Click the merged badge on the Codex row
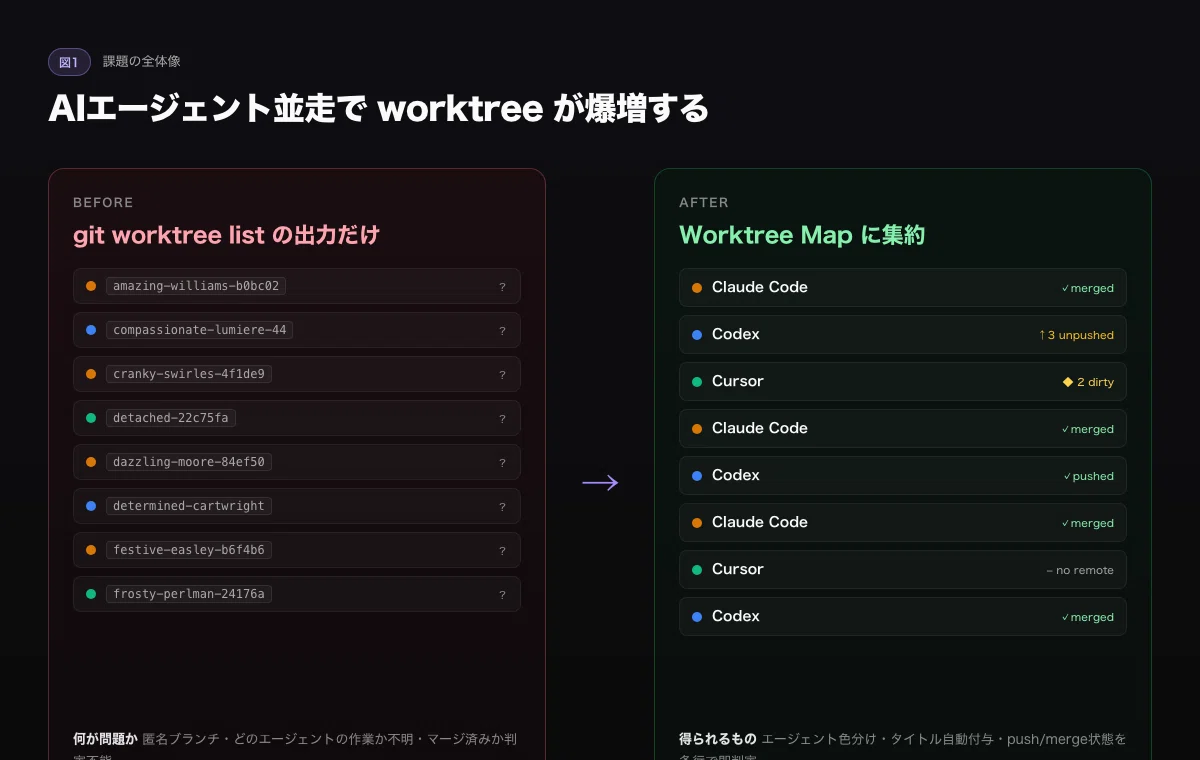 pyautogui.click(x=1087, y=617)
